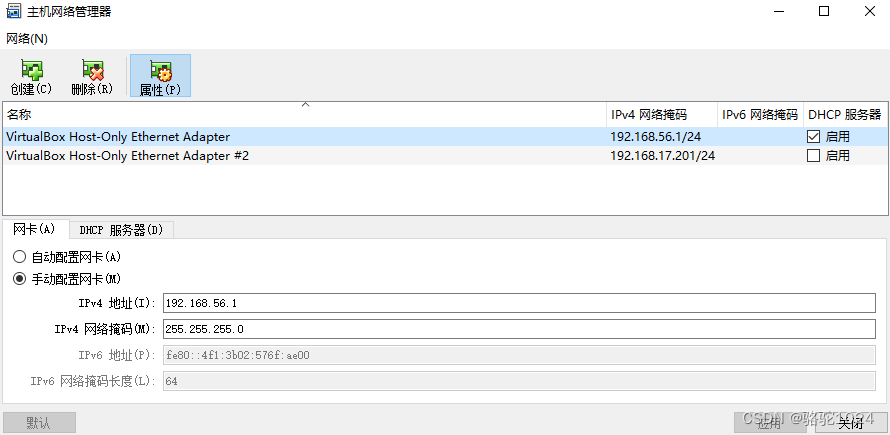
Task: Enable DHCP checkbox for Ethernet Adapter #2
Action: (813, 156)
